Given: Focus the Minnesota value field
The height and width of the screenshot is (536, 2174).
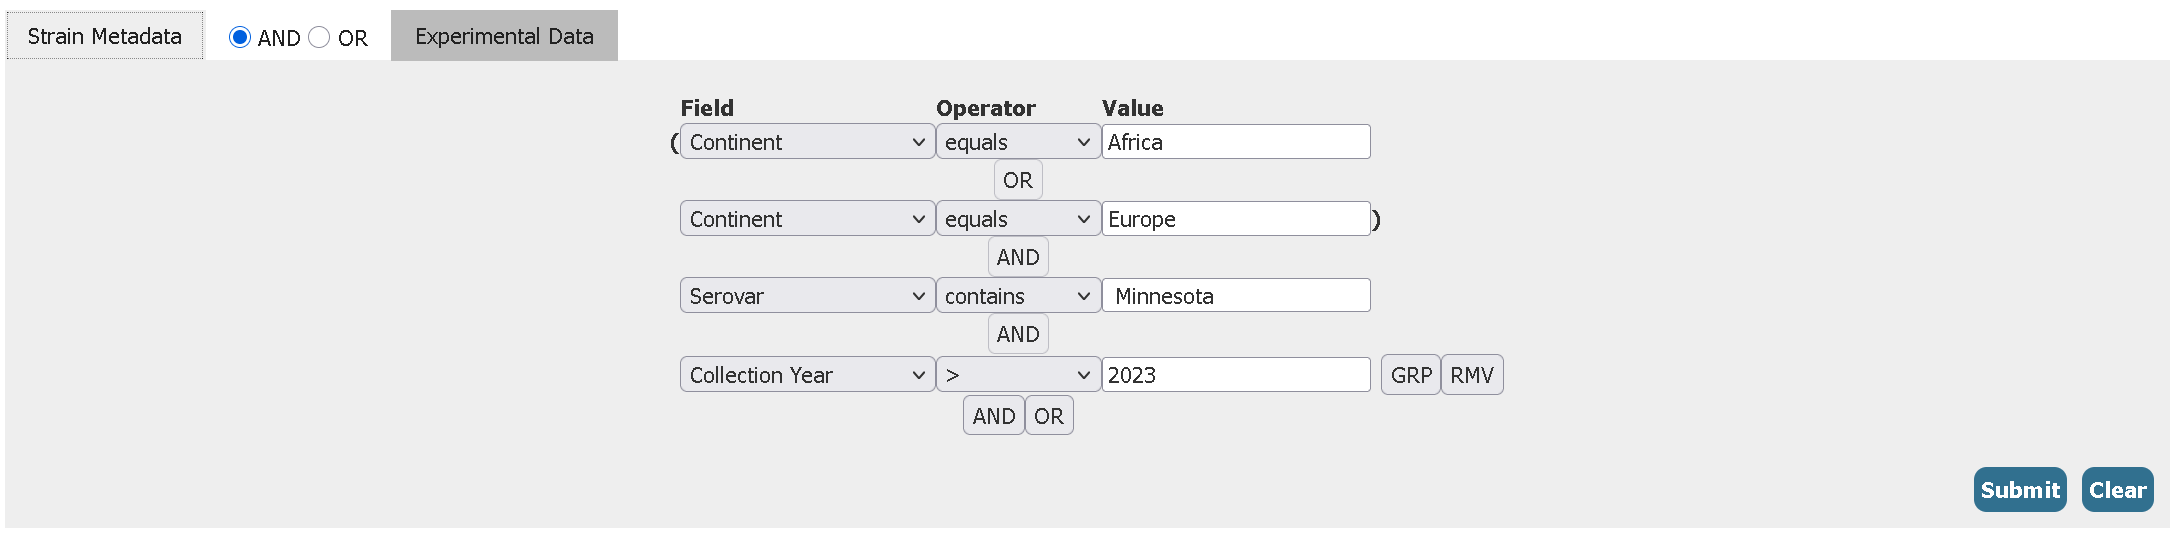Looking at the screenshot, I should (1235, 296).
